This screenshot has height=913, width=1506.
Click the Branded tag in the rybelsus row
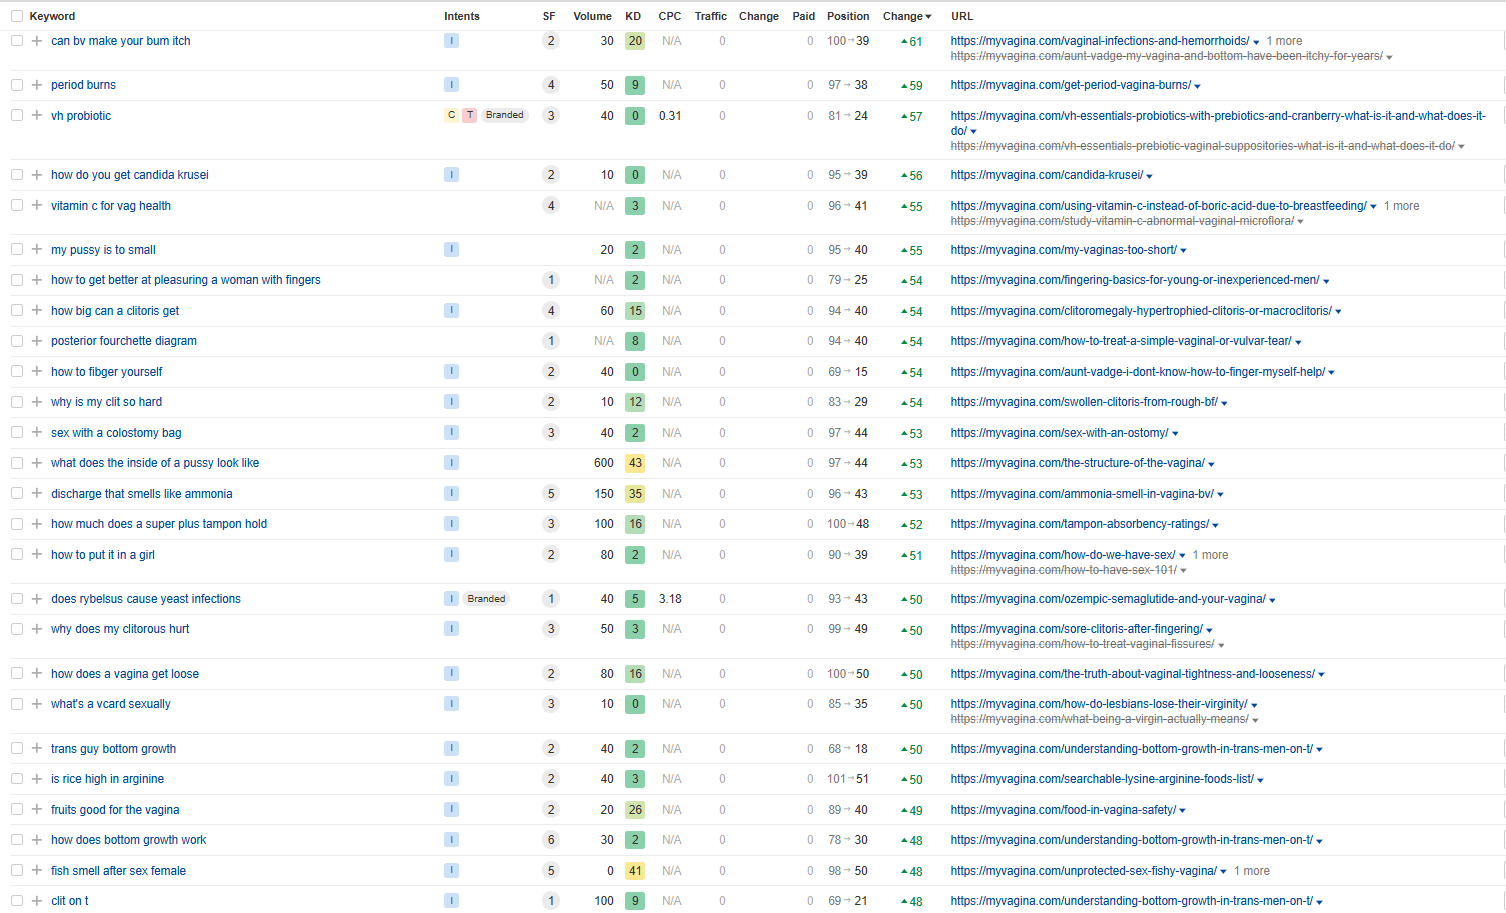[486, 599]
